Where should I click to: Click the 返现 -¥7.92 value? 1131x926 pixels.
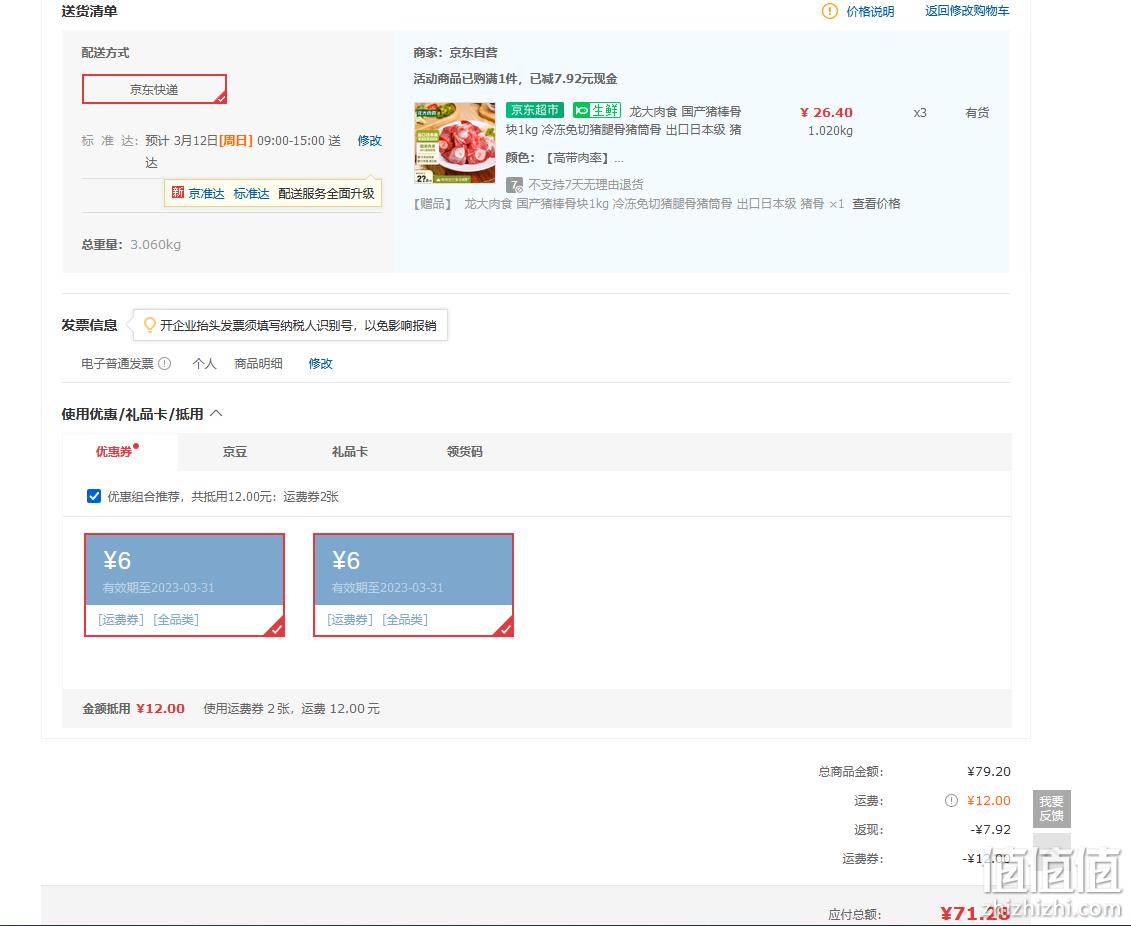click(x=990, y=829)
